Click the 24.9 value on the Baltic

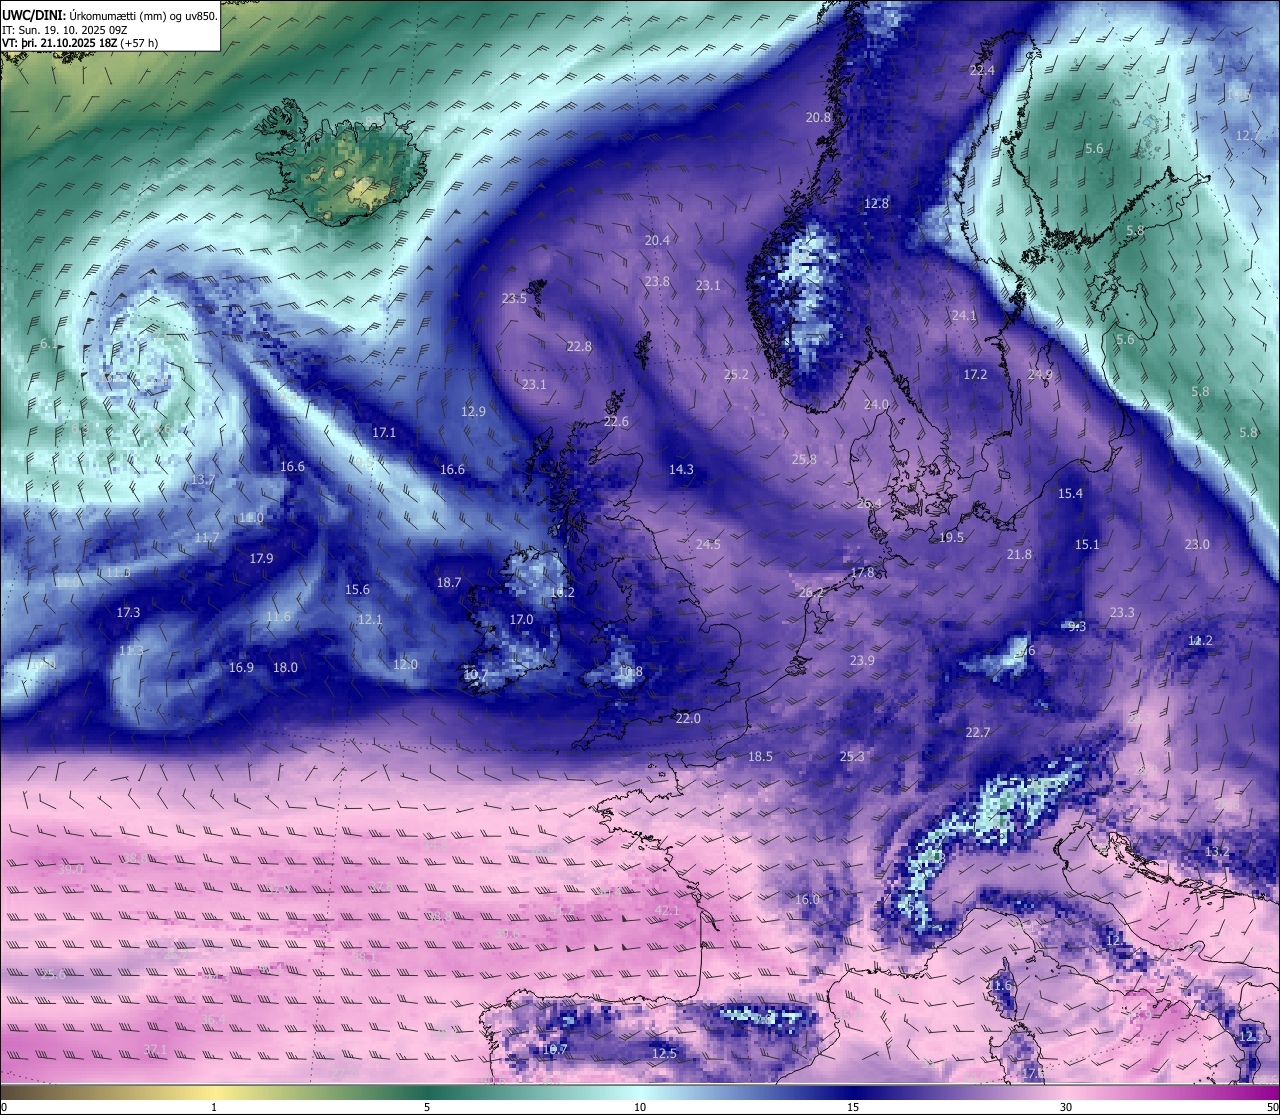1040,375
